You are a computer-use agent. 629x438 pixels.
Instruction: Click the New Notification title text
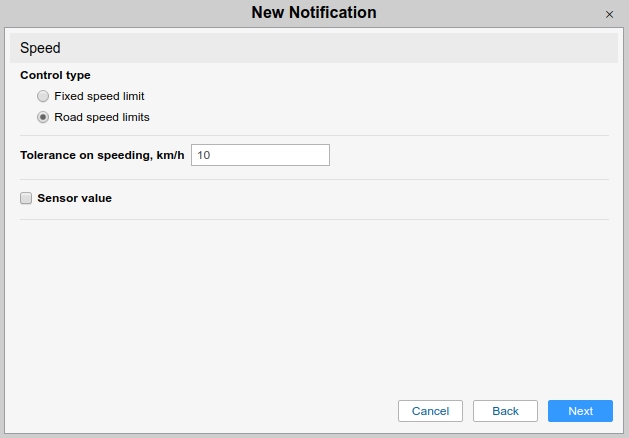(314, 13)
